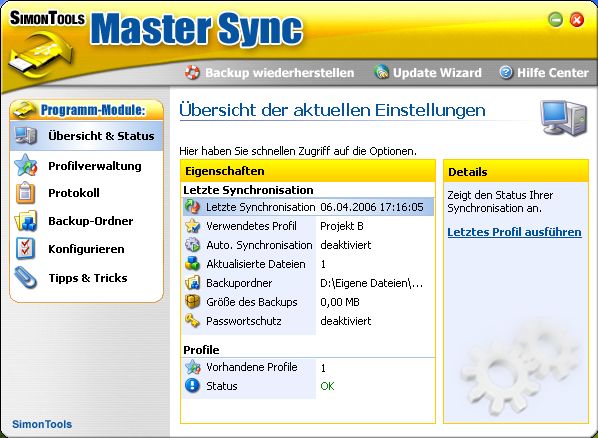The image size is (598, 438).
Task: Click the box icon of Größe des Backups row
Action: 193,301
